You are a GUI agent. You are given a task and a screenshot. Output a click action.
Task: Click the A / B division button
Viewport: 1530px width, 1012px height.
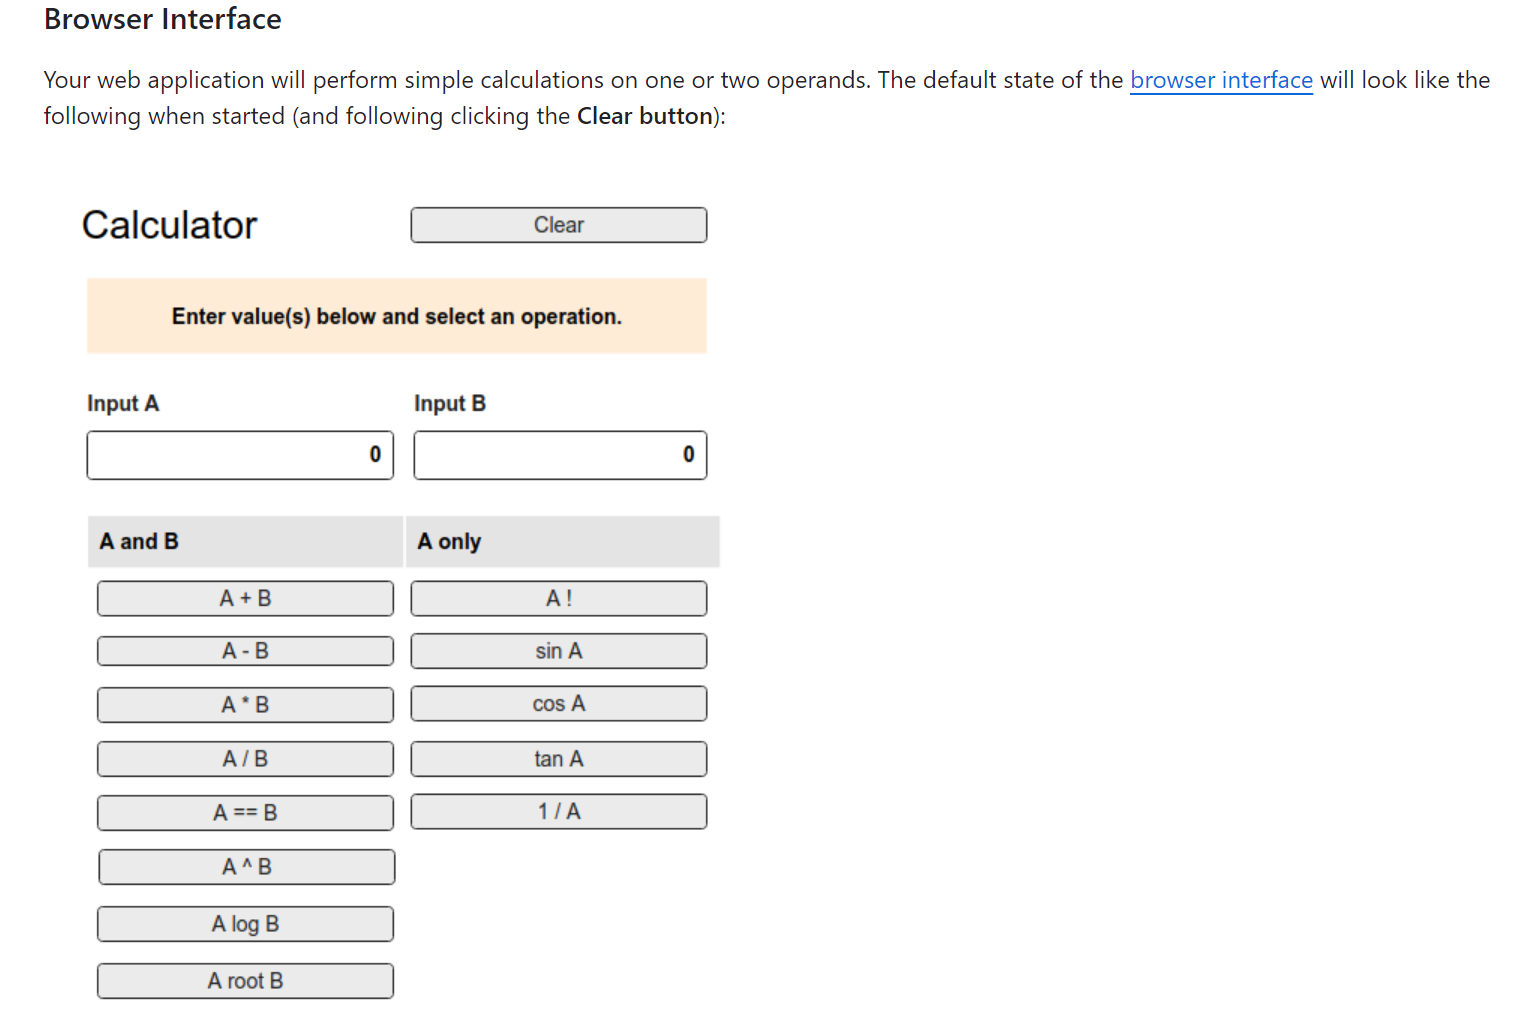245,758
